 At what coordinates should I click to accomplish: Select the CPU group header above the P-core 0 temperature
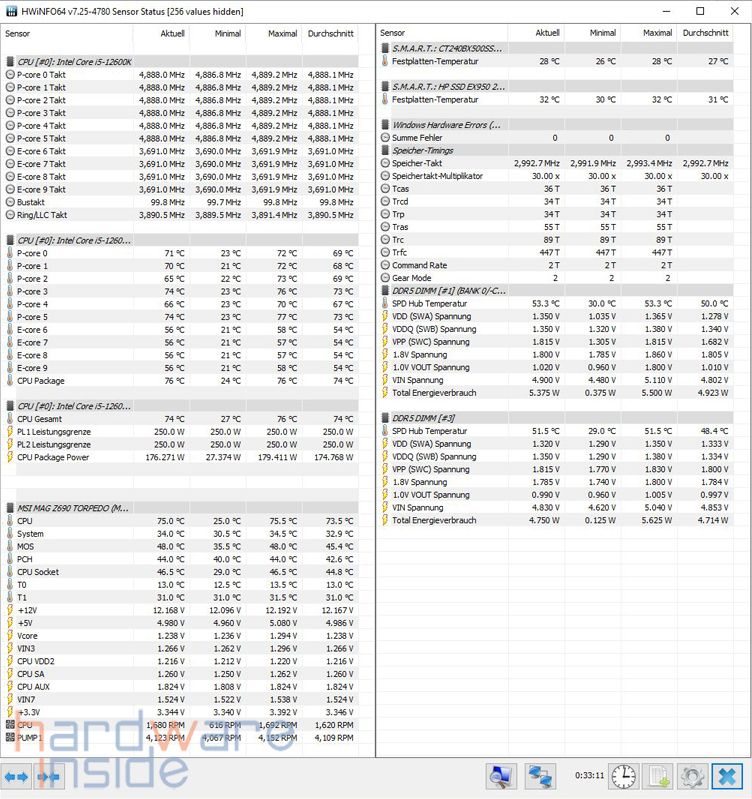pyautogui.click(x=180, y=240)
